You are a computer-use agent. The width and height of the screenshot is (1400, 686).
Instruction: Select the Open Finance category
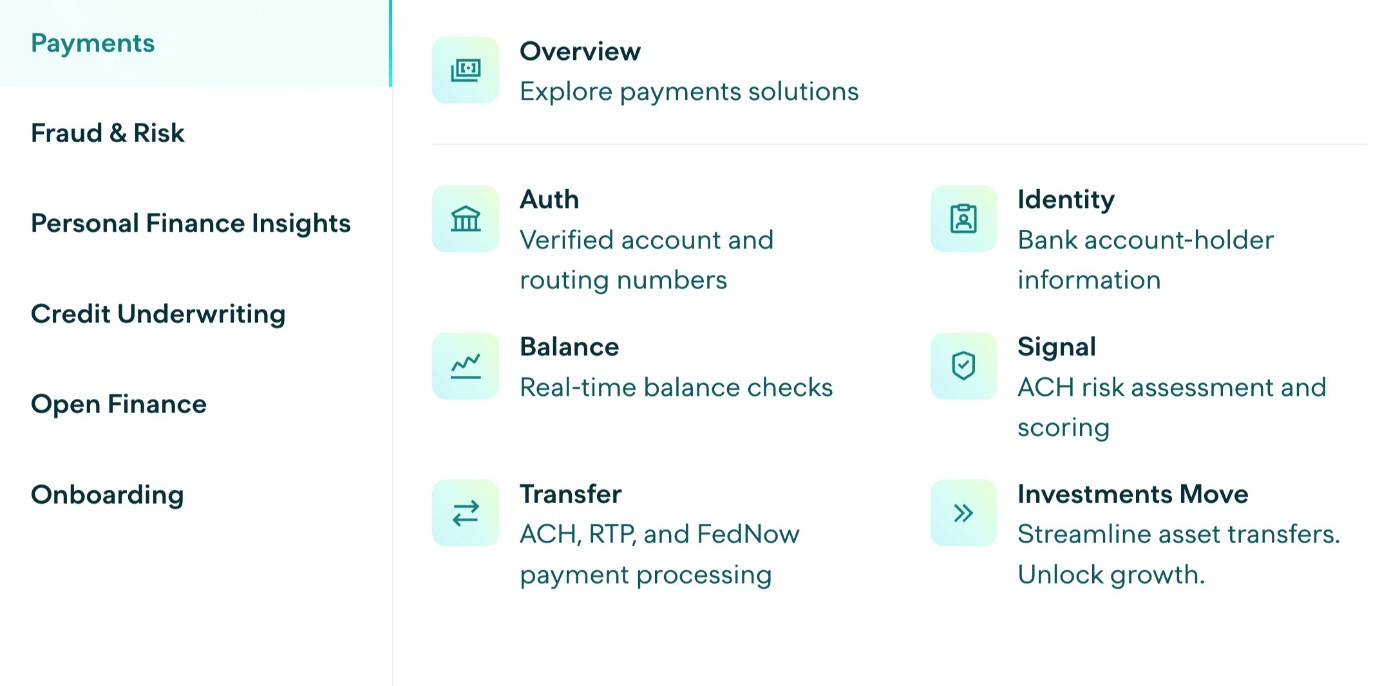119,404
